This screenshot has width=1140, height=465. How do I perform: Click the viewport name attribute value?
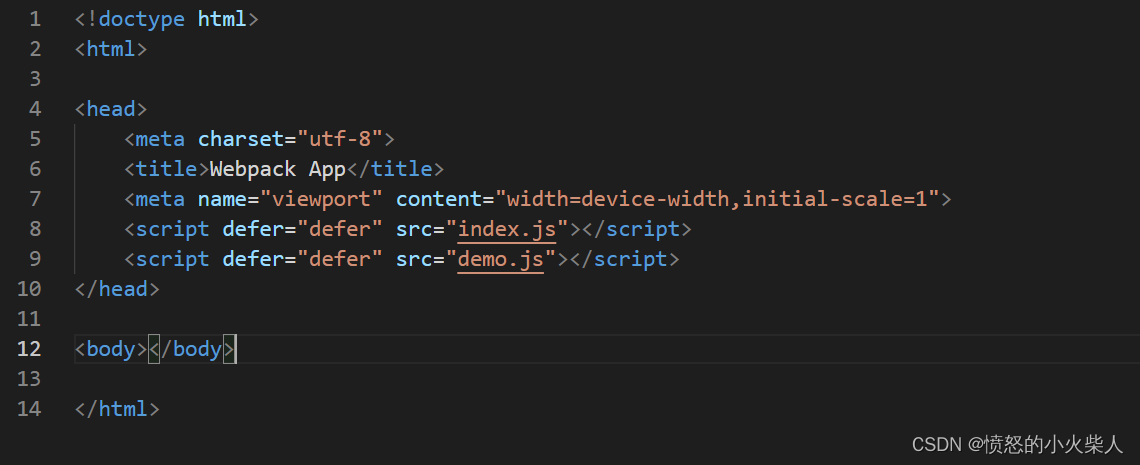click(321, 199)
